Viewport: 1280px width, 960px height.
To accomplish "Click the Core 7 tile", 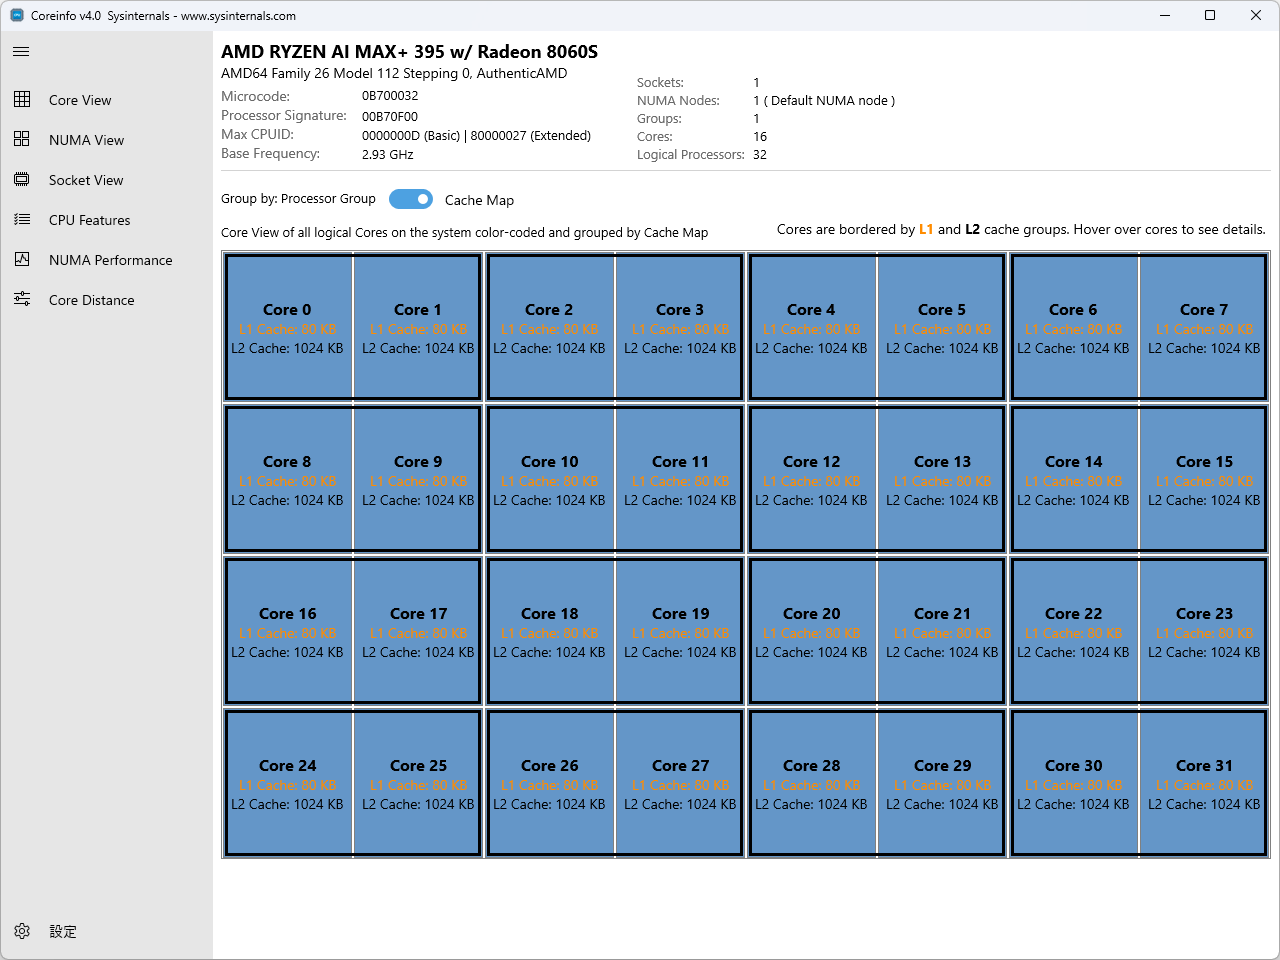I will tap(1203, 326).
